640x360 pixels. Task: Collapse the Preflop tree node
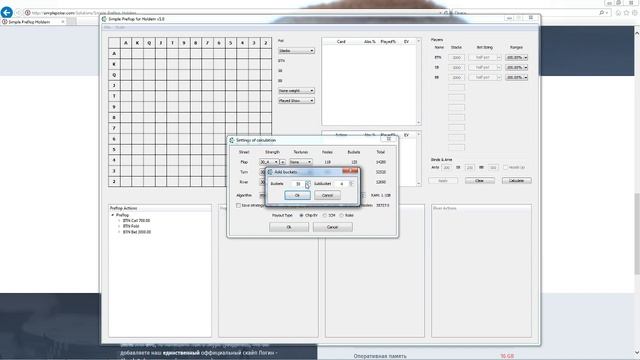pyautogui.click(x=113, y=215)
